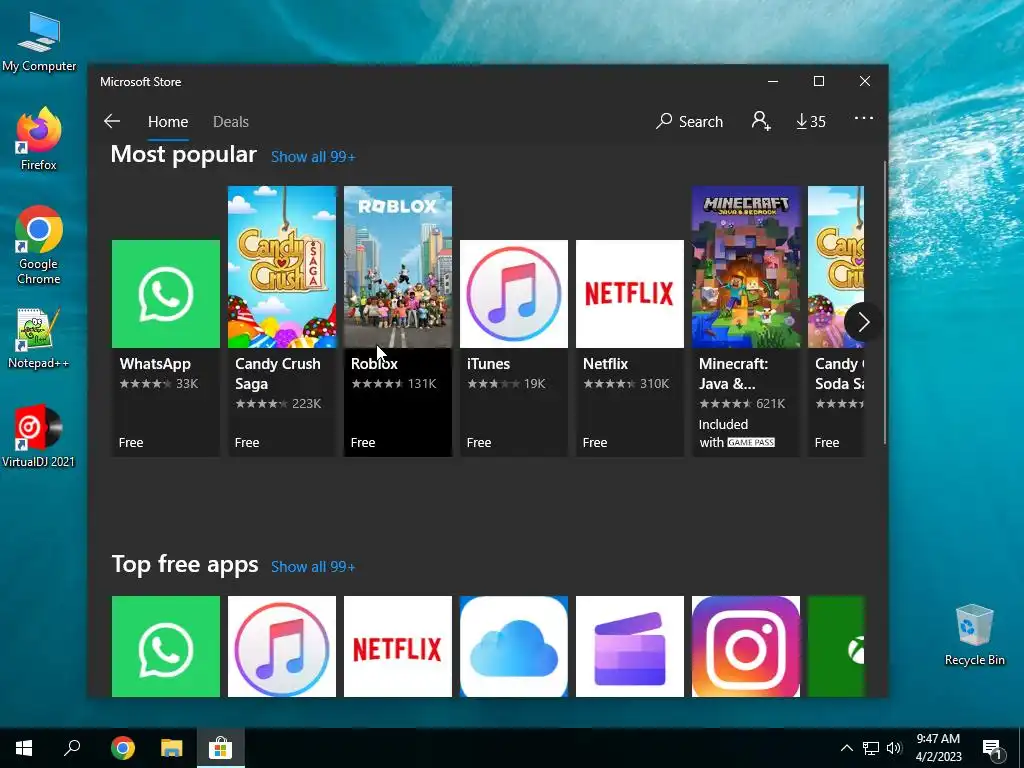Open Minecraft: Java & Bedrock tile
This screenshot has height=768, width=1024.
(746, 321)
